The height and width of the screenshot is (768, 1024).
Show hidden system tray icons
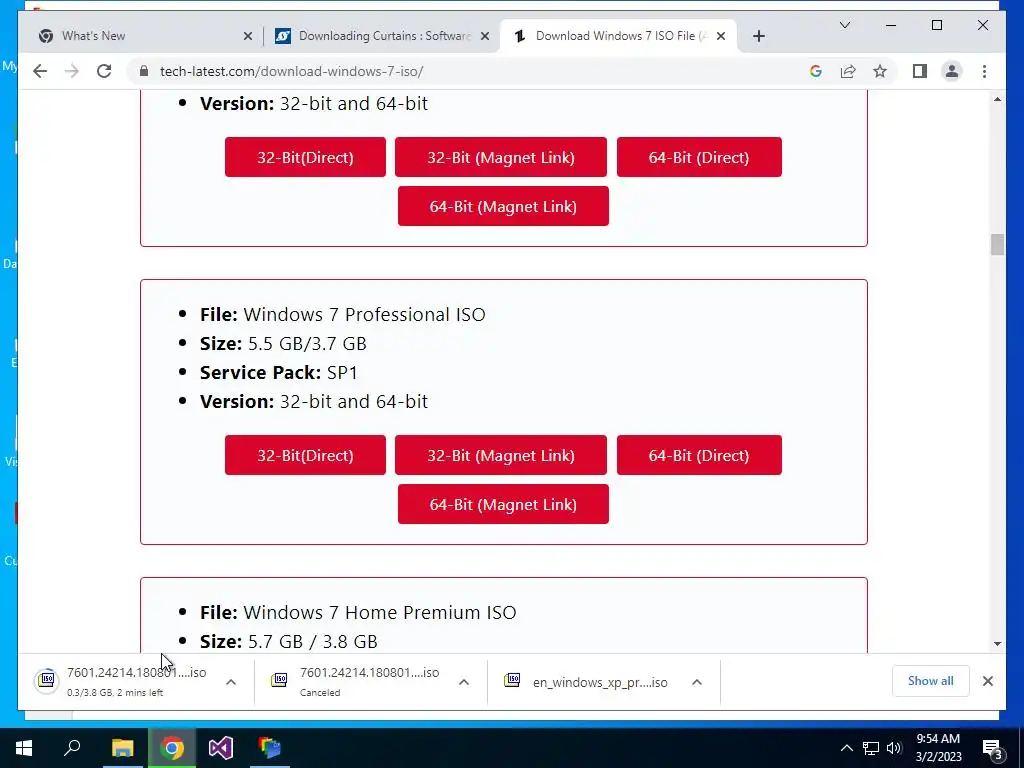[846, 748]
